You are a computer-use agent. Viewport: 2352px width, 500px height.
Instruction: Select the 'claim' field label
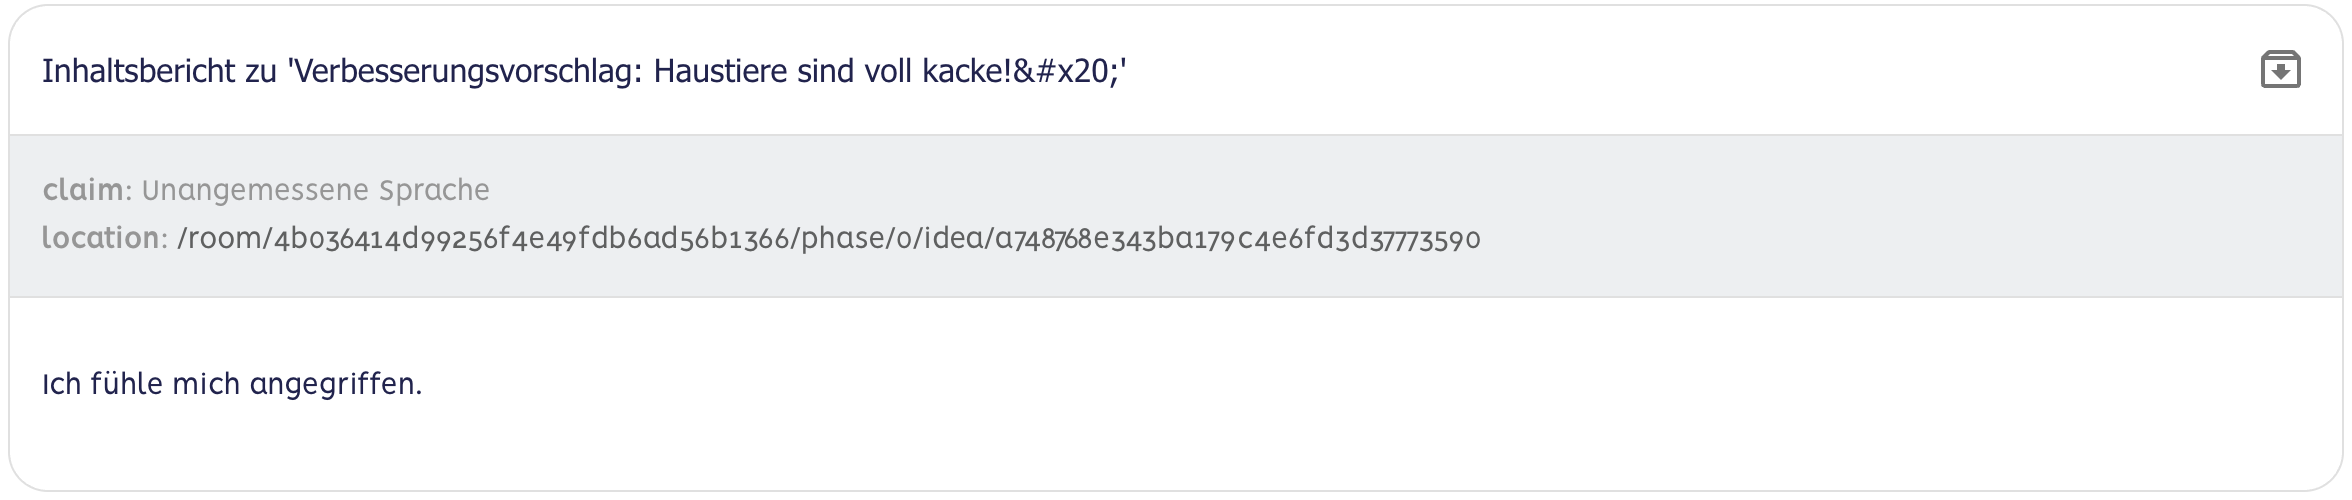pos(83,190)
